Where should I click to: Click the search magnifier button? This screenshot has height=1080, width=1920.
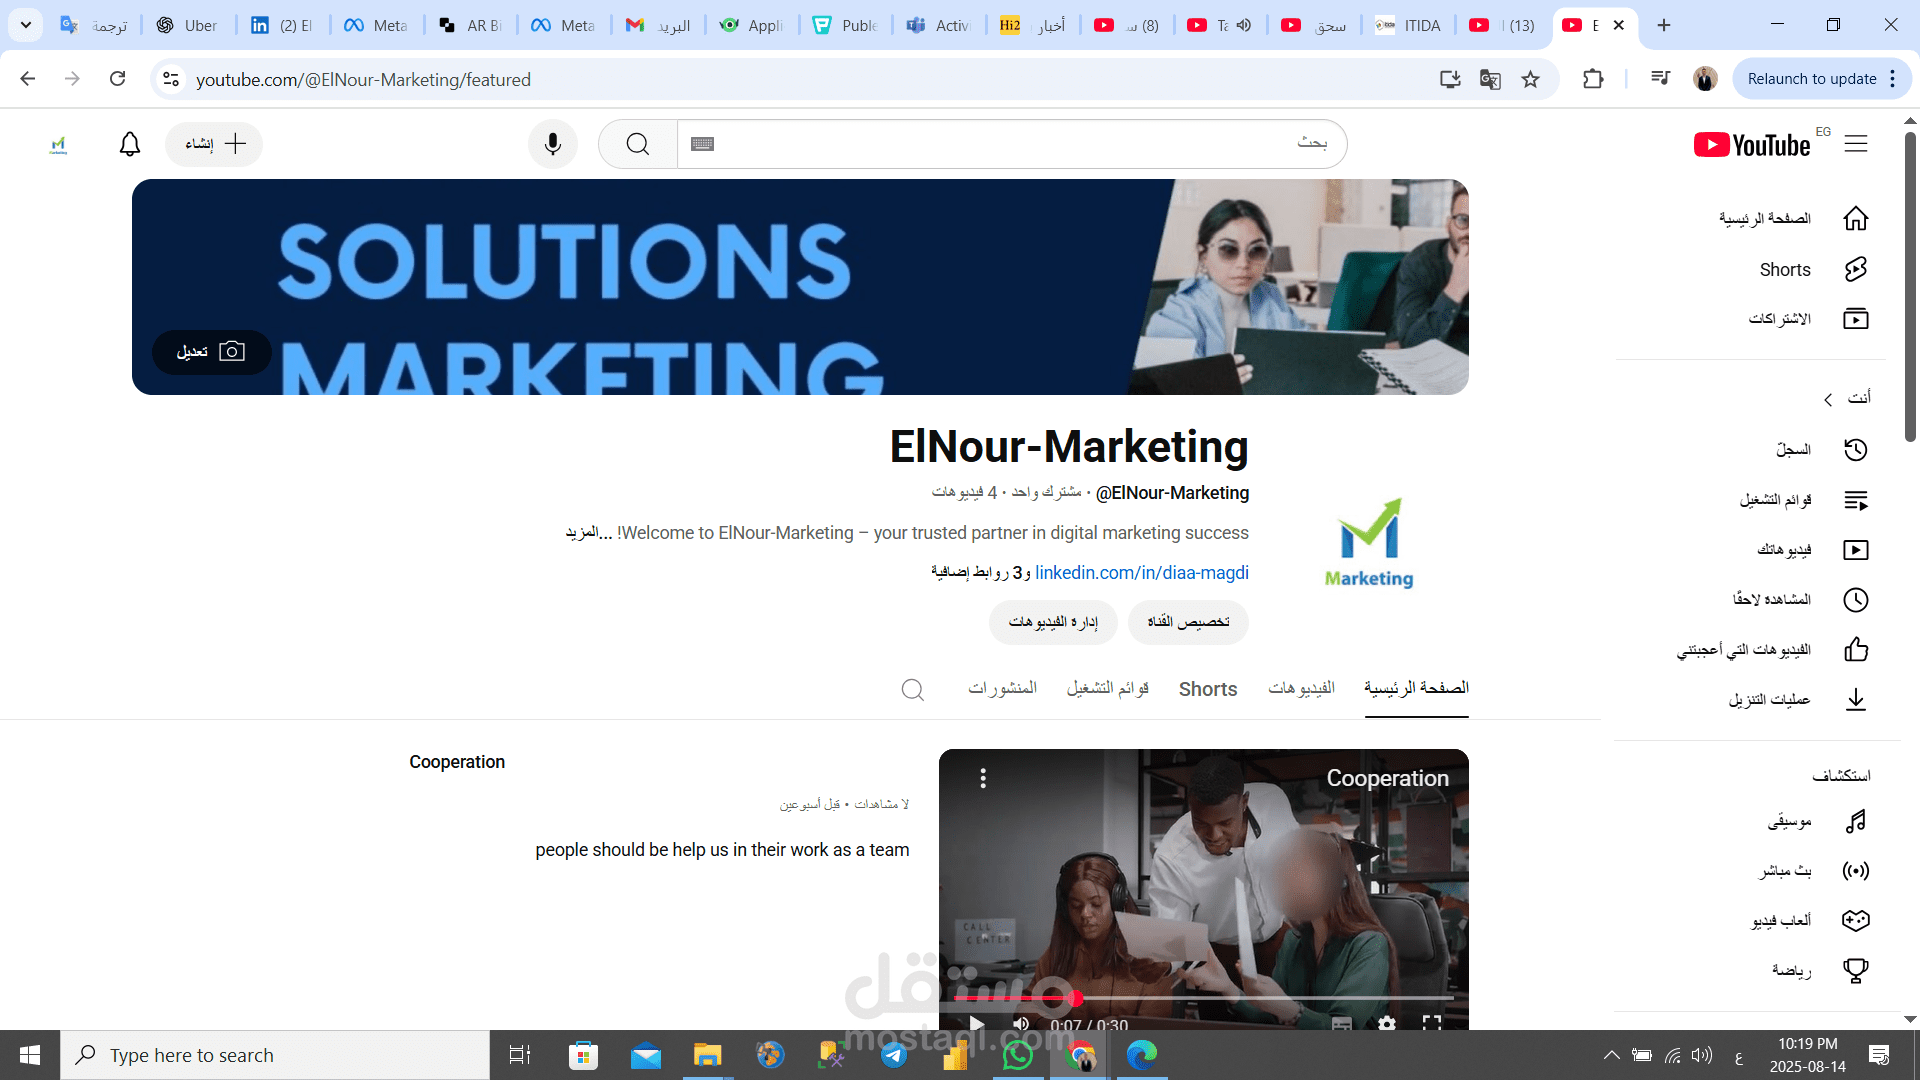[x=638, y=144]
